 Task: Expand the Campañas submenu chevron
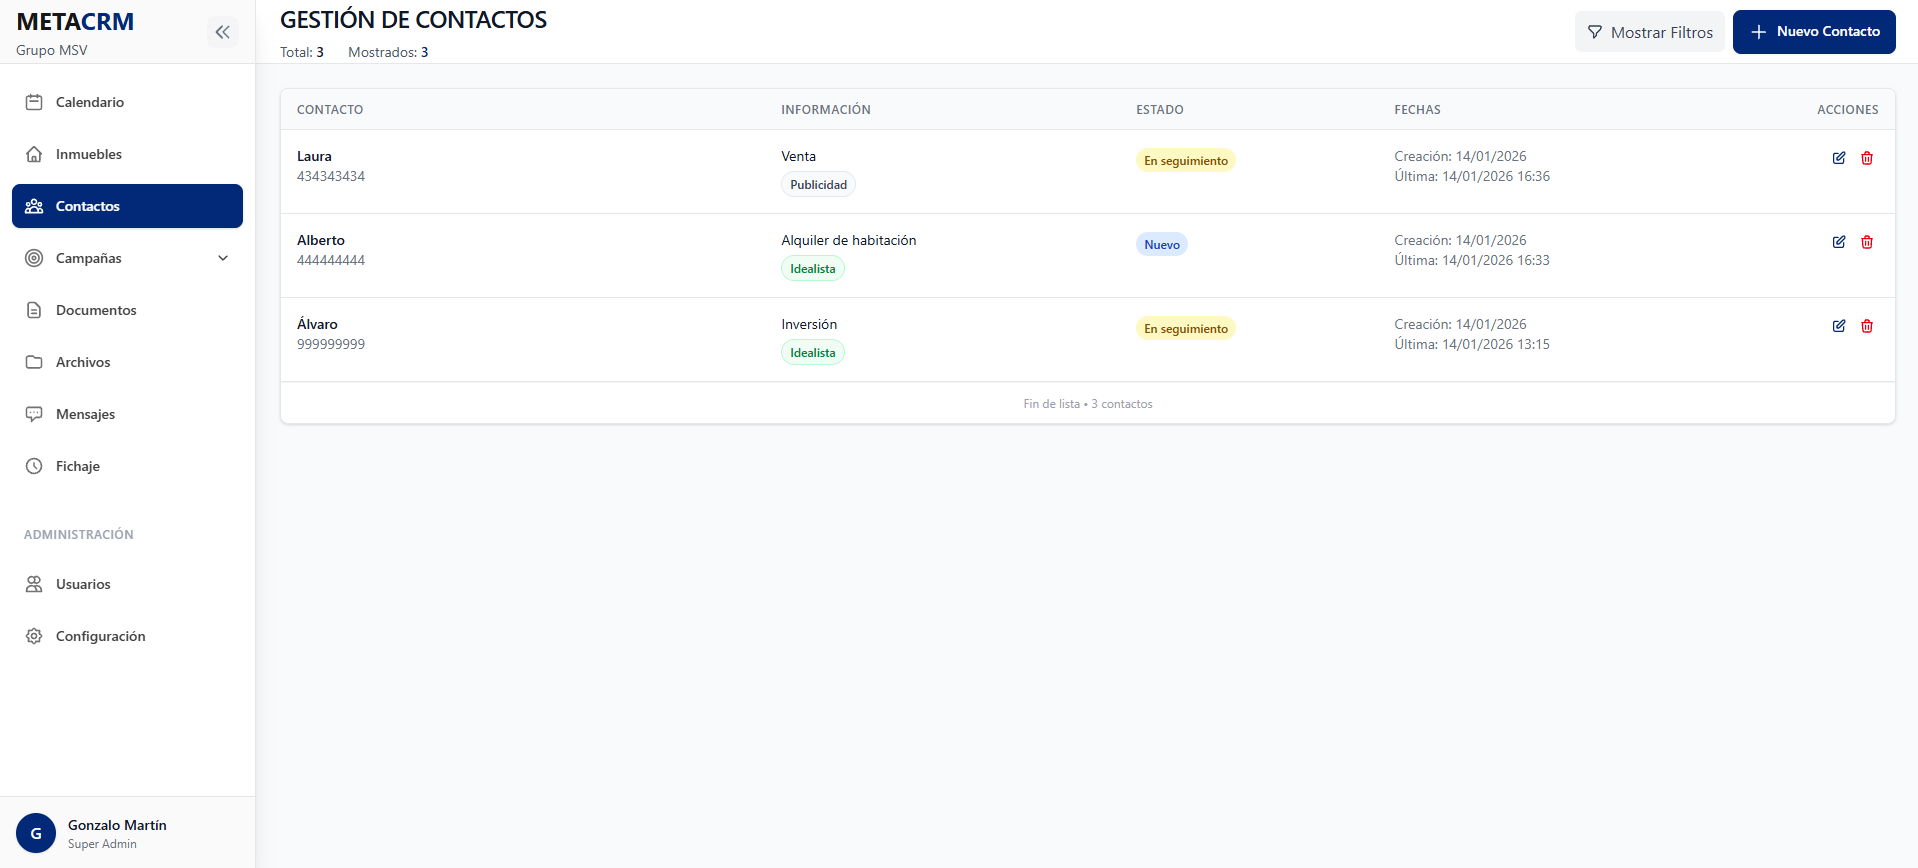pos(223,258)
